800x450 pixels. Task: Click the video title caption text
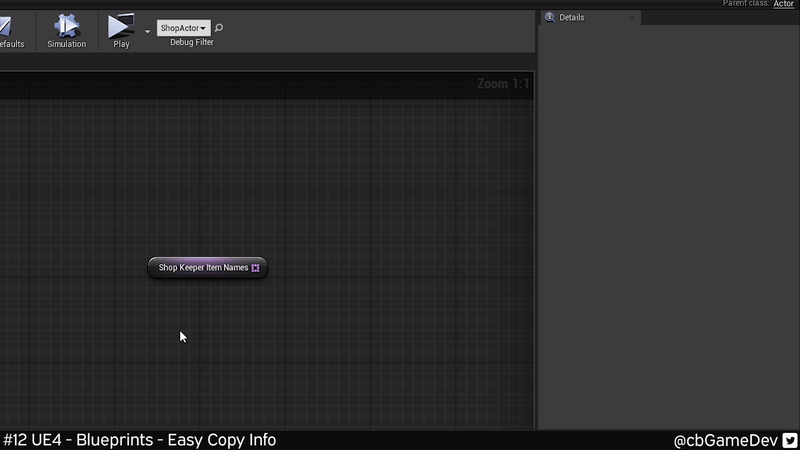point(140,440)
